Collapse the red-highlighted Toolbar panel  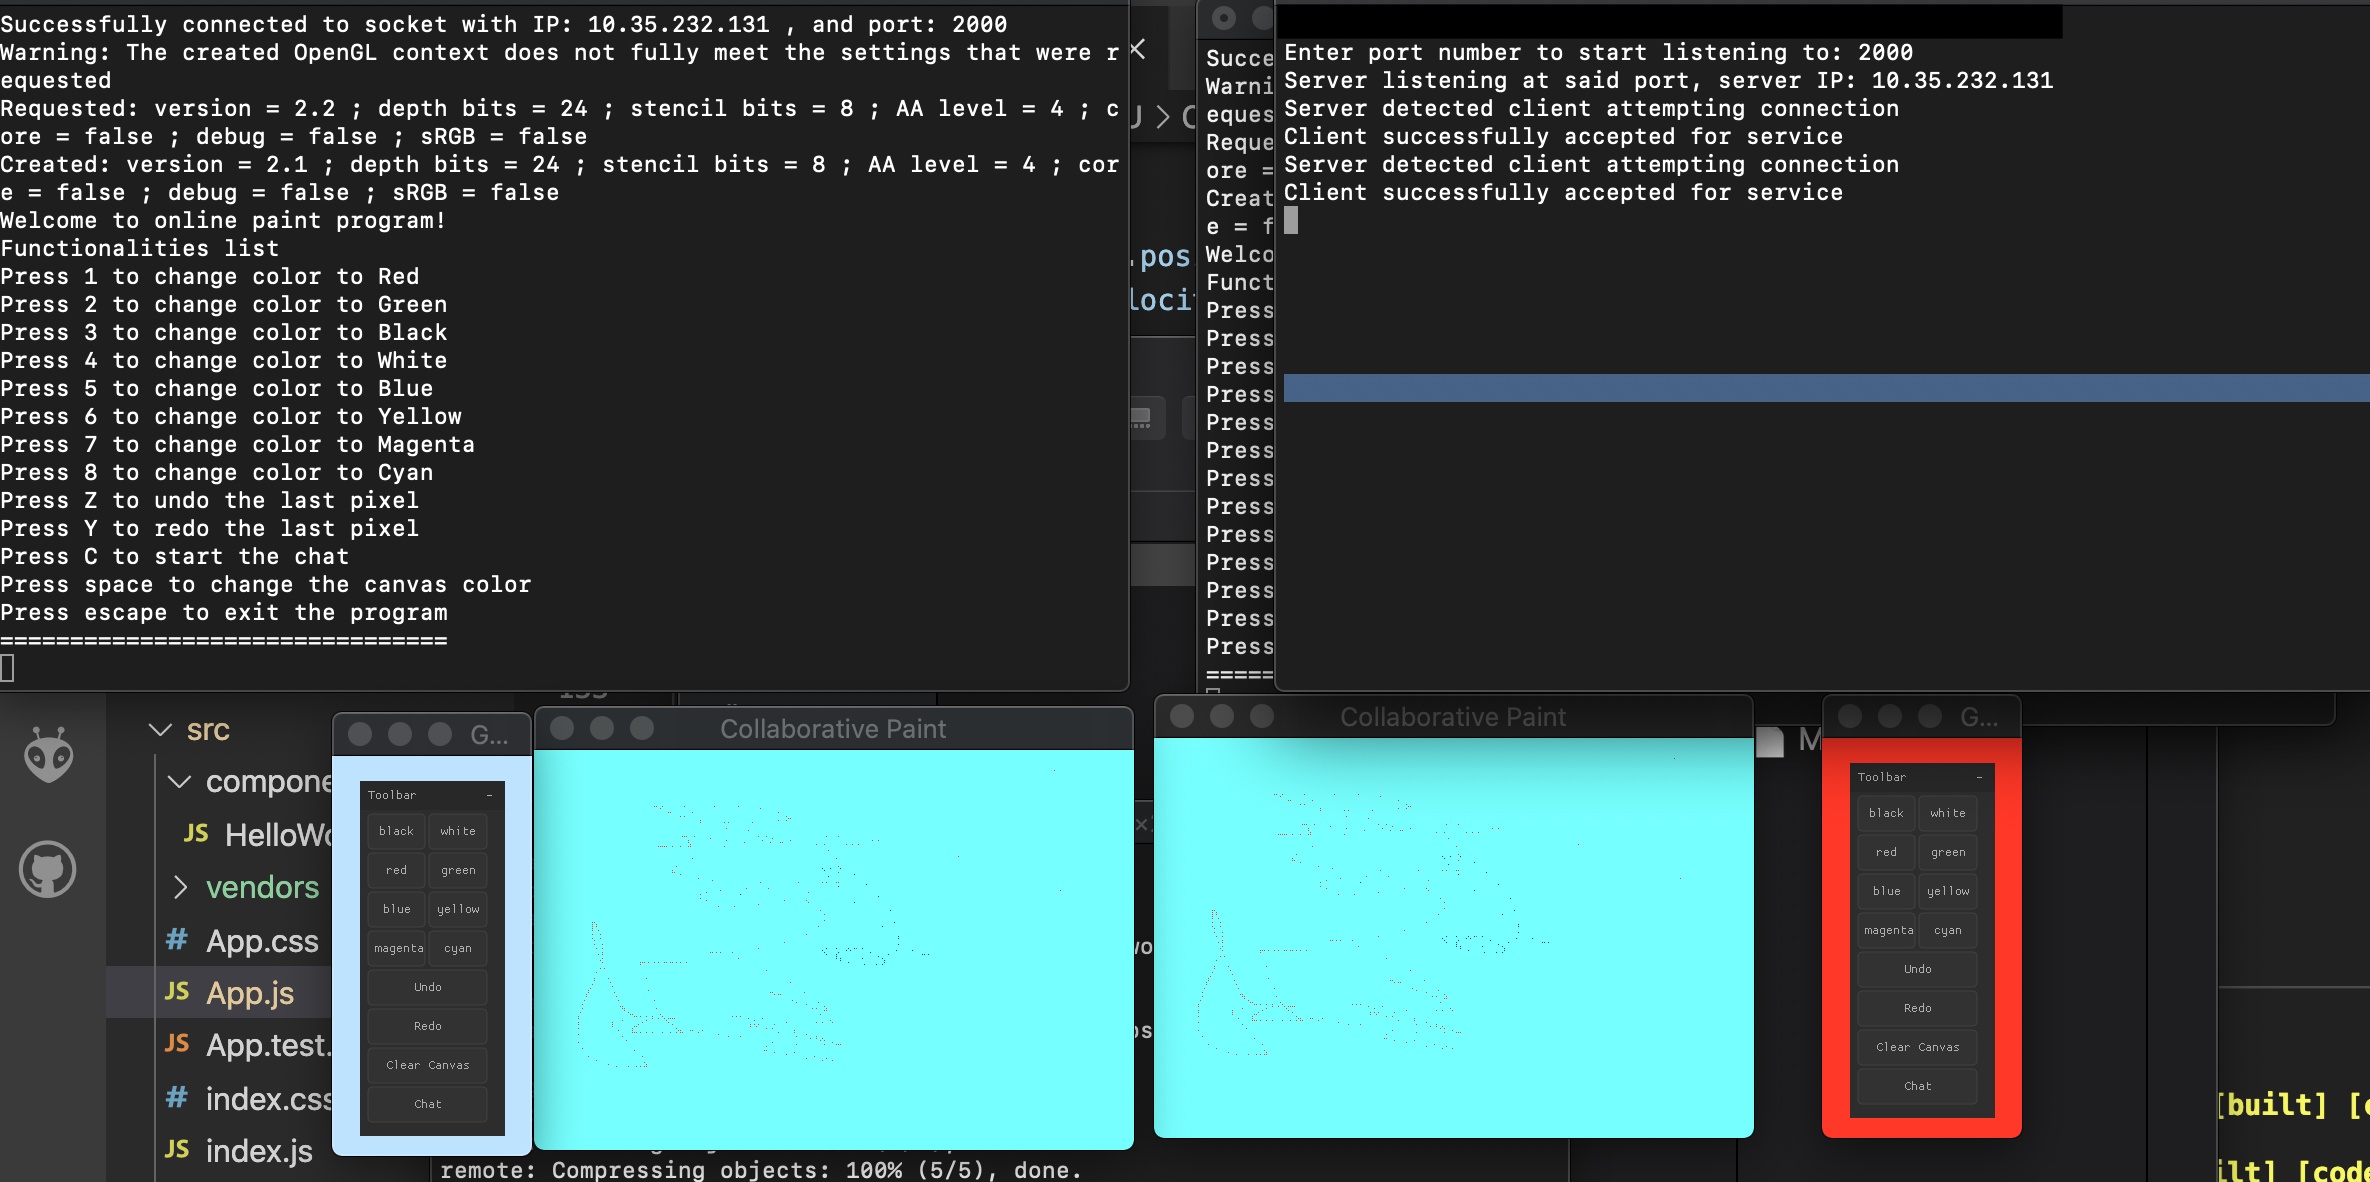[x=1979, y=776]
